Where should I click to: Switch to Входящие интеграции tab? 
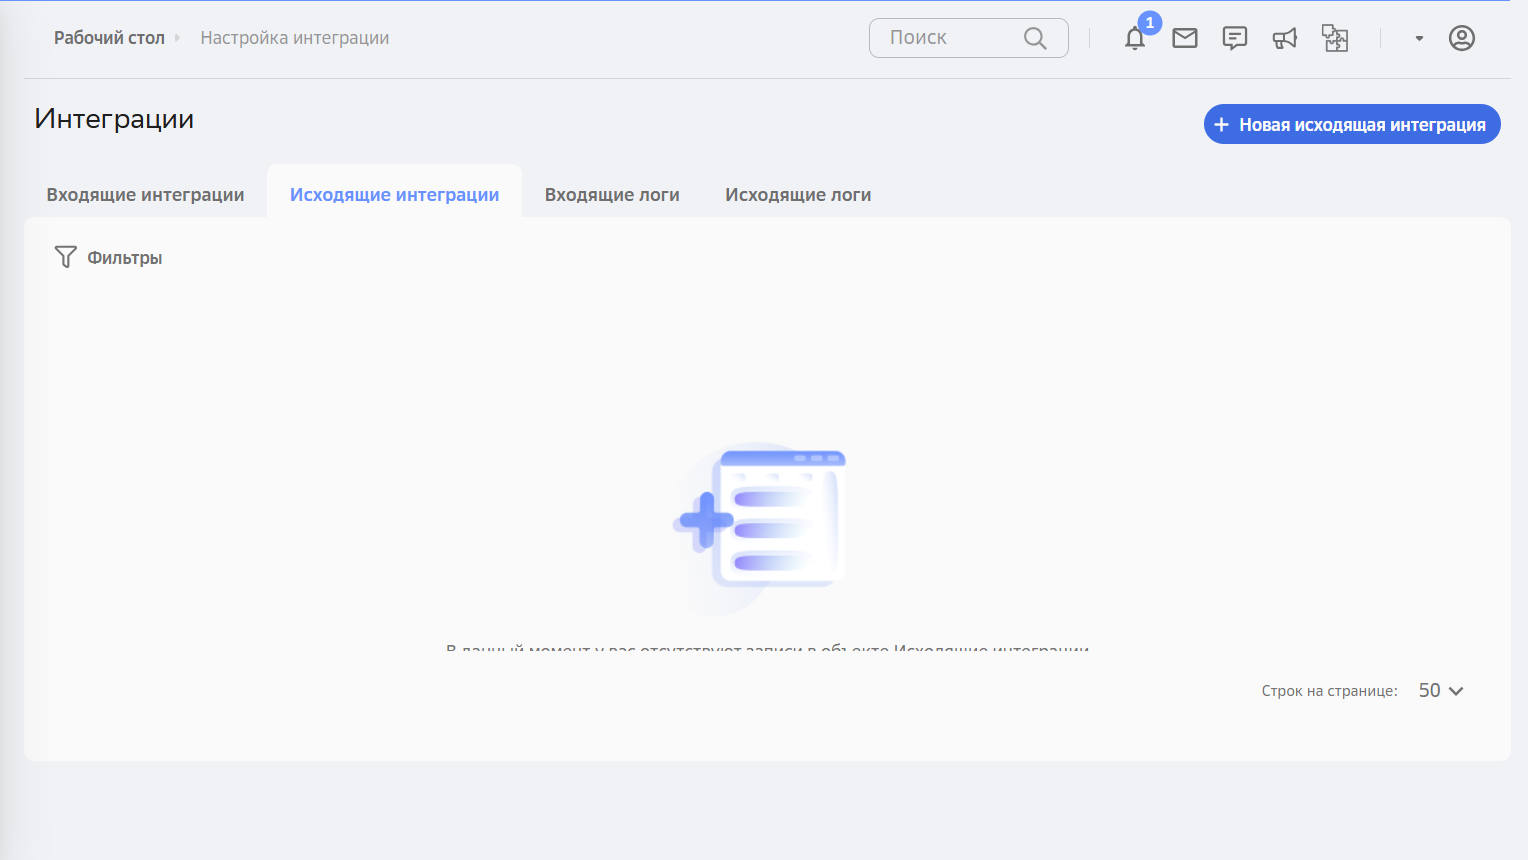point(145,194)
